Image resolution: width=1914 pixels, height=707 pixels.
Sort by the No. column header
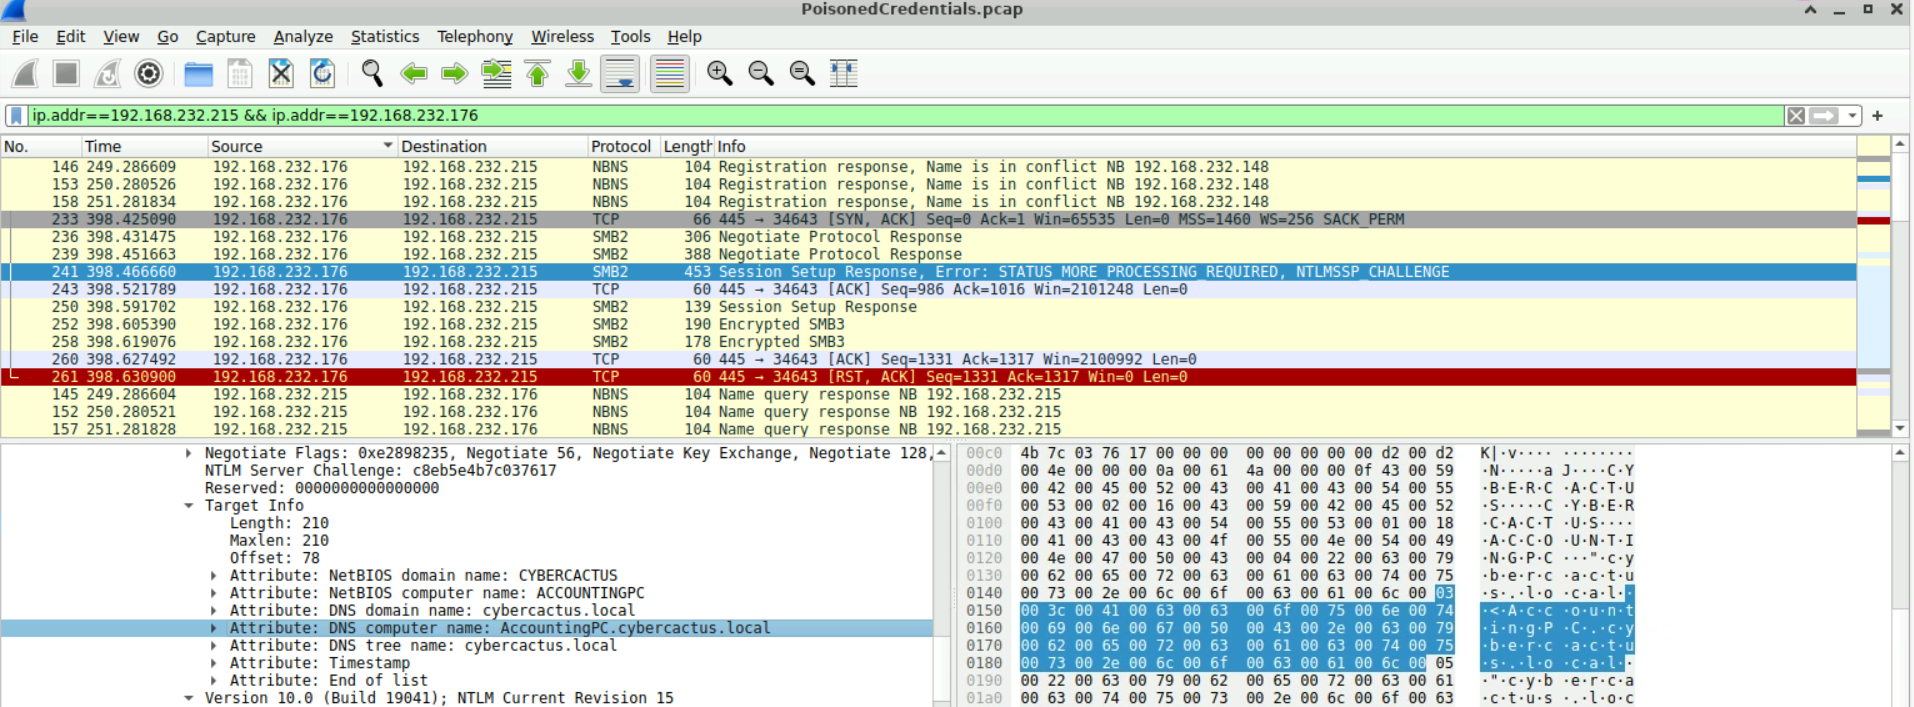click(41, 146)
